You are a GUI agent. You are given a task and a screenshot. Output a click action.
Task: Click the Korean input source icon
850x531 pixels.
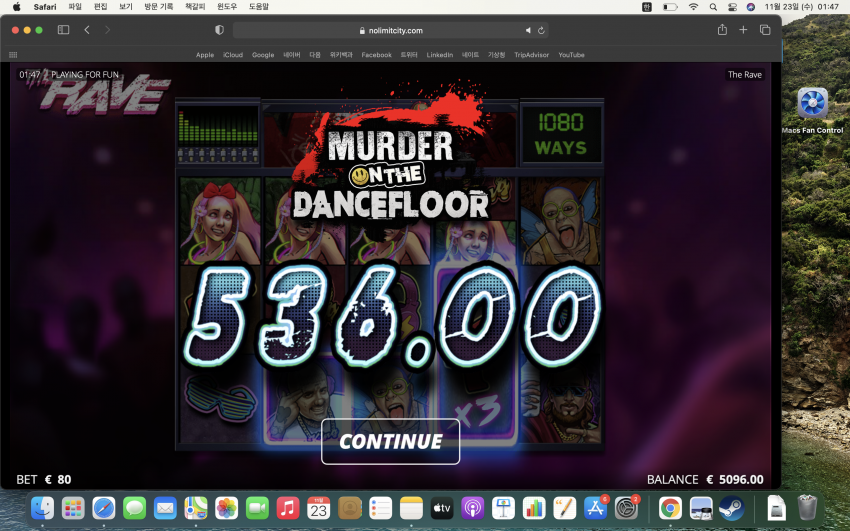[x=647, y=7]
